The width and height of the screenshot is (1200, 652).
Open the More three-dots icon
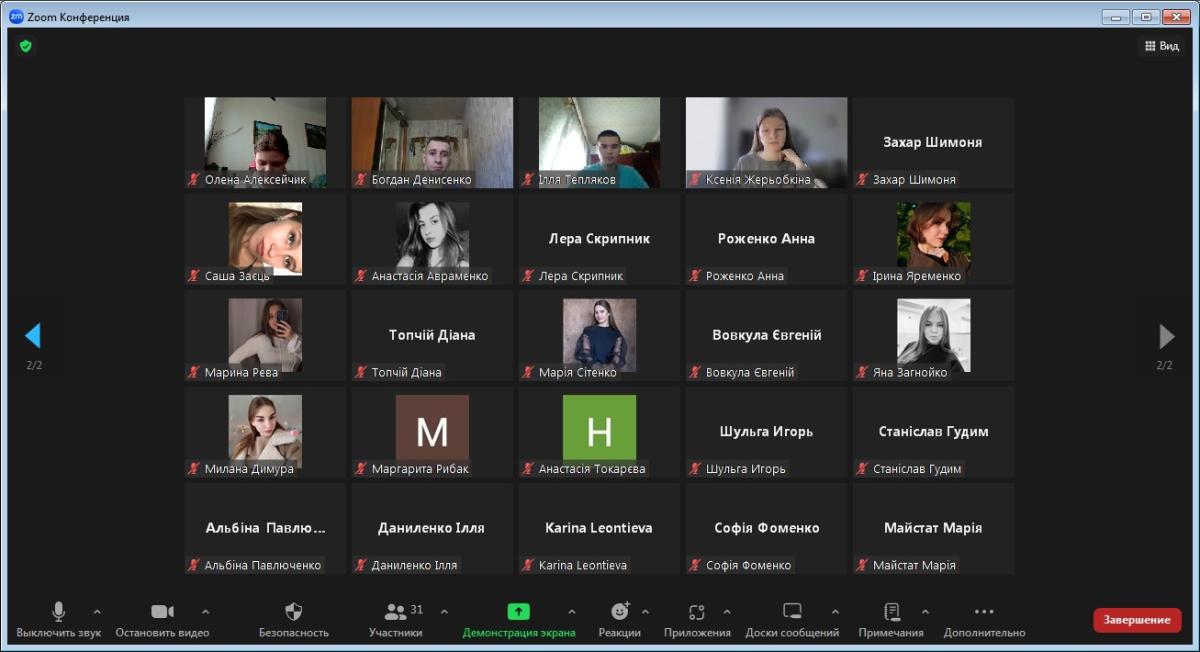pos(984,611)
